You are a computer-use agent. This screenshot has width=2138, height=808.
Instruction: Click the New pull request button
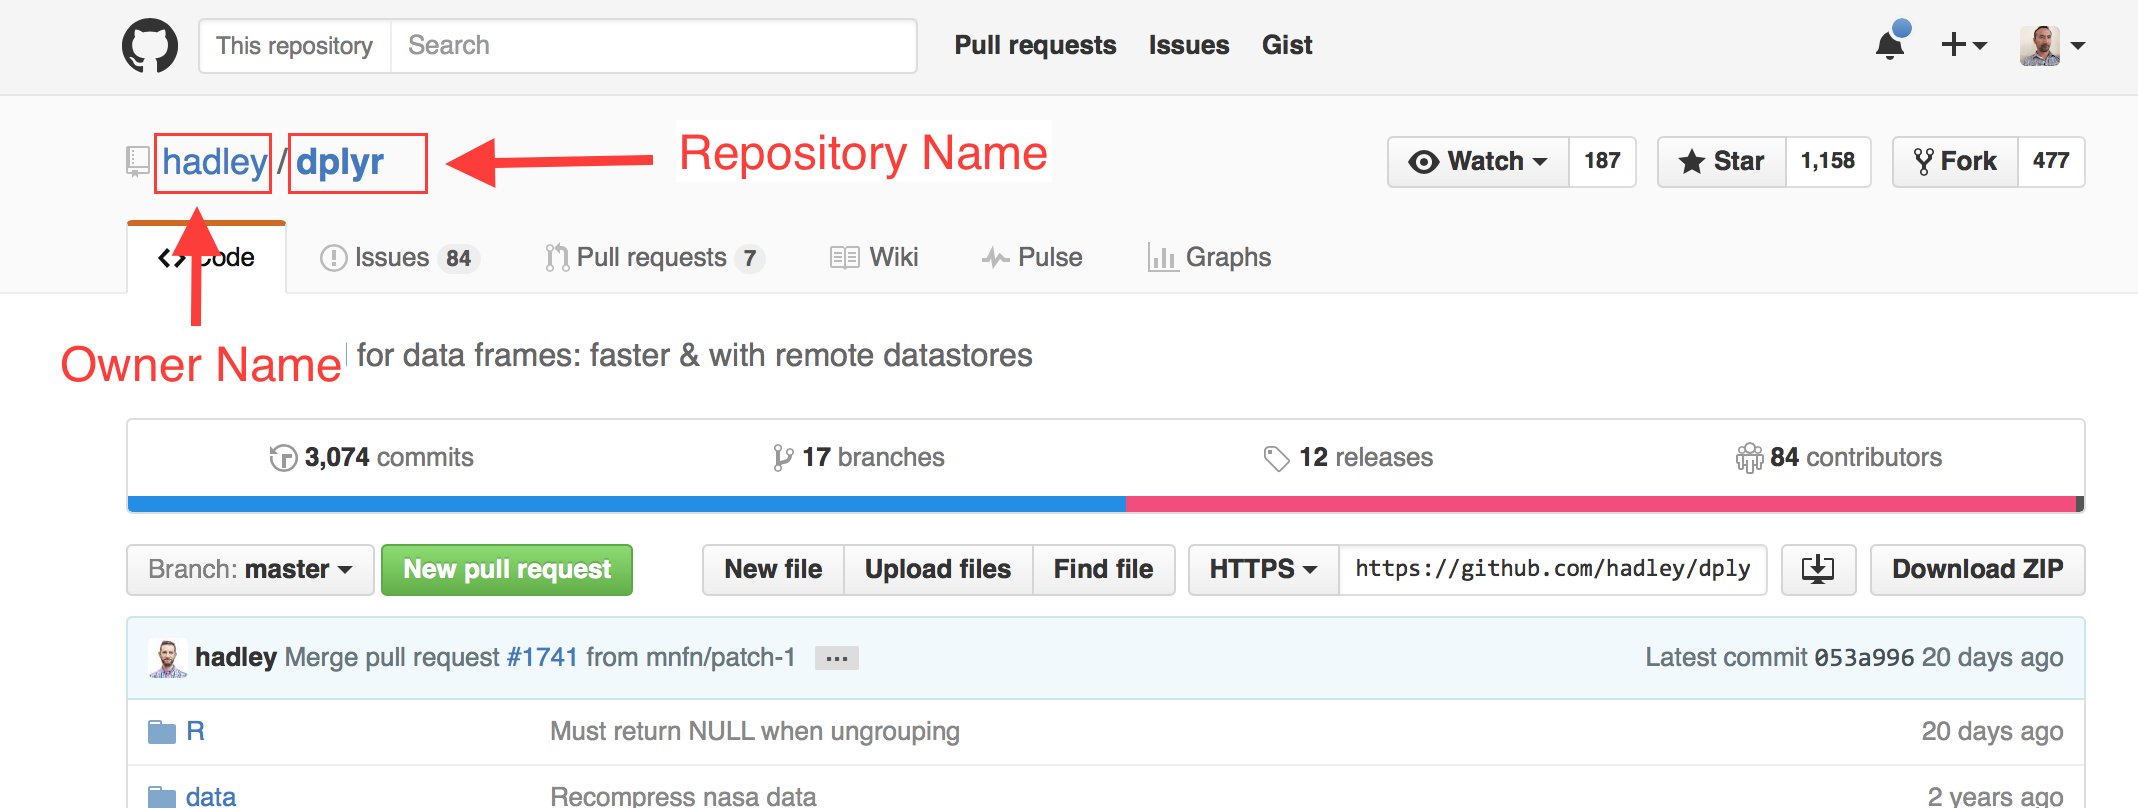(507, 570)
